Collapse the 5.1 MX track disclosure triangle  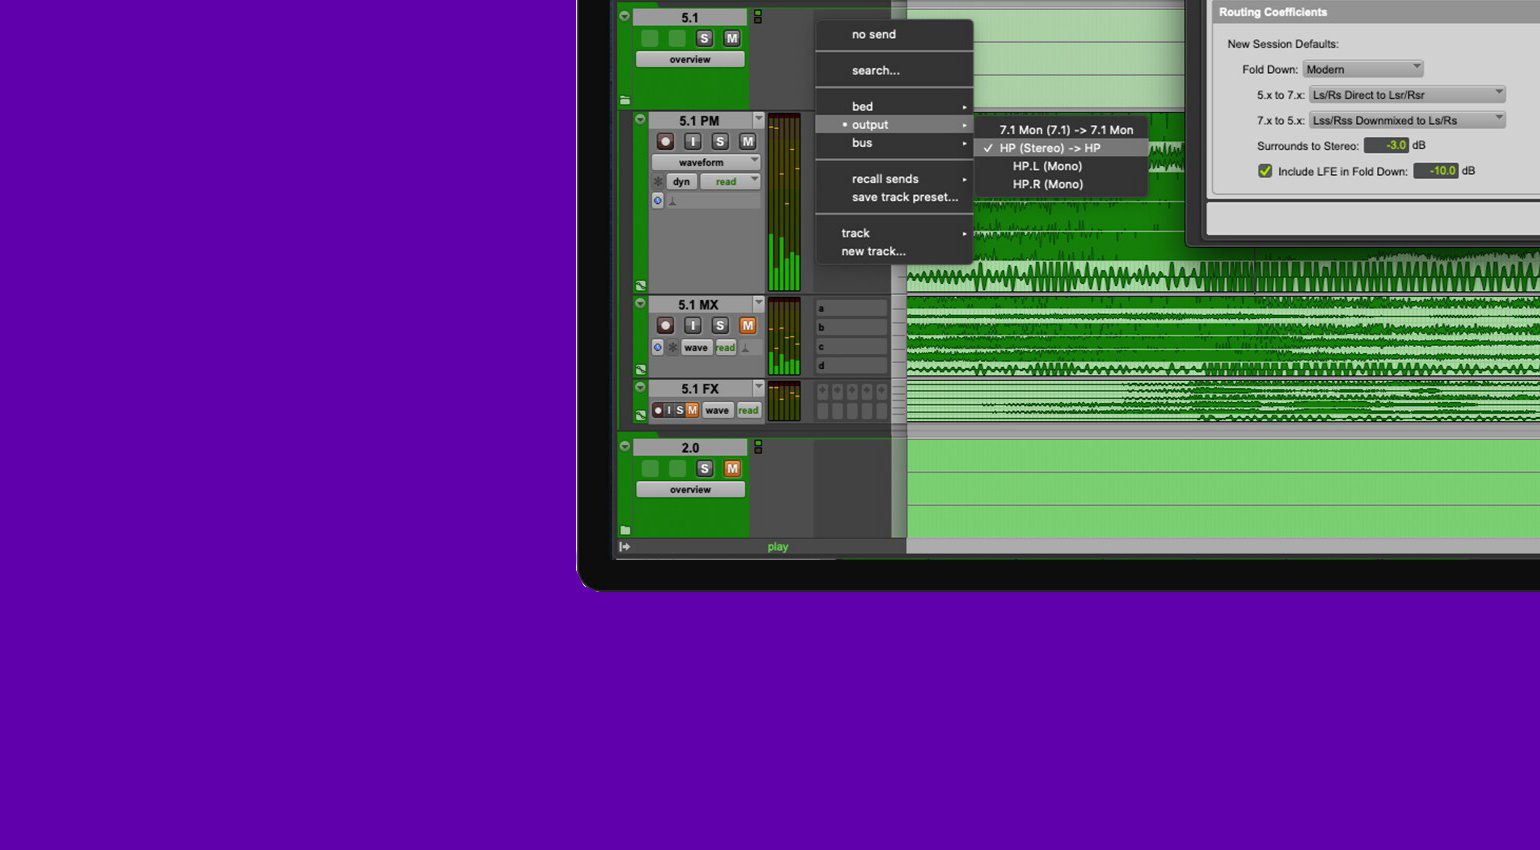639,304
